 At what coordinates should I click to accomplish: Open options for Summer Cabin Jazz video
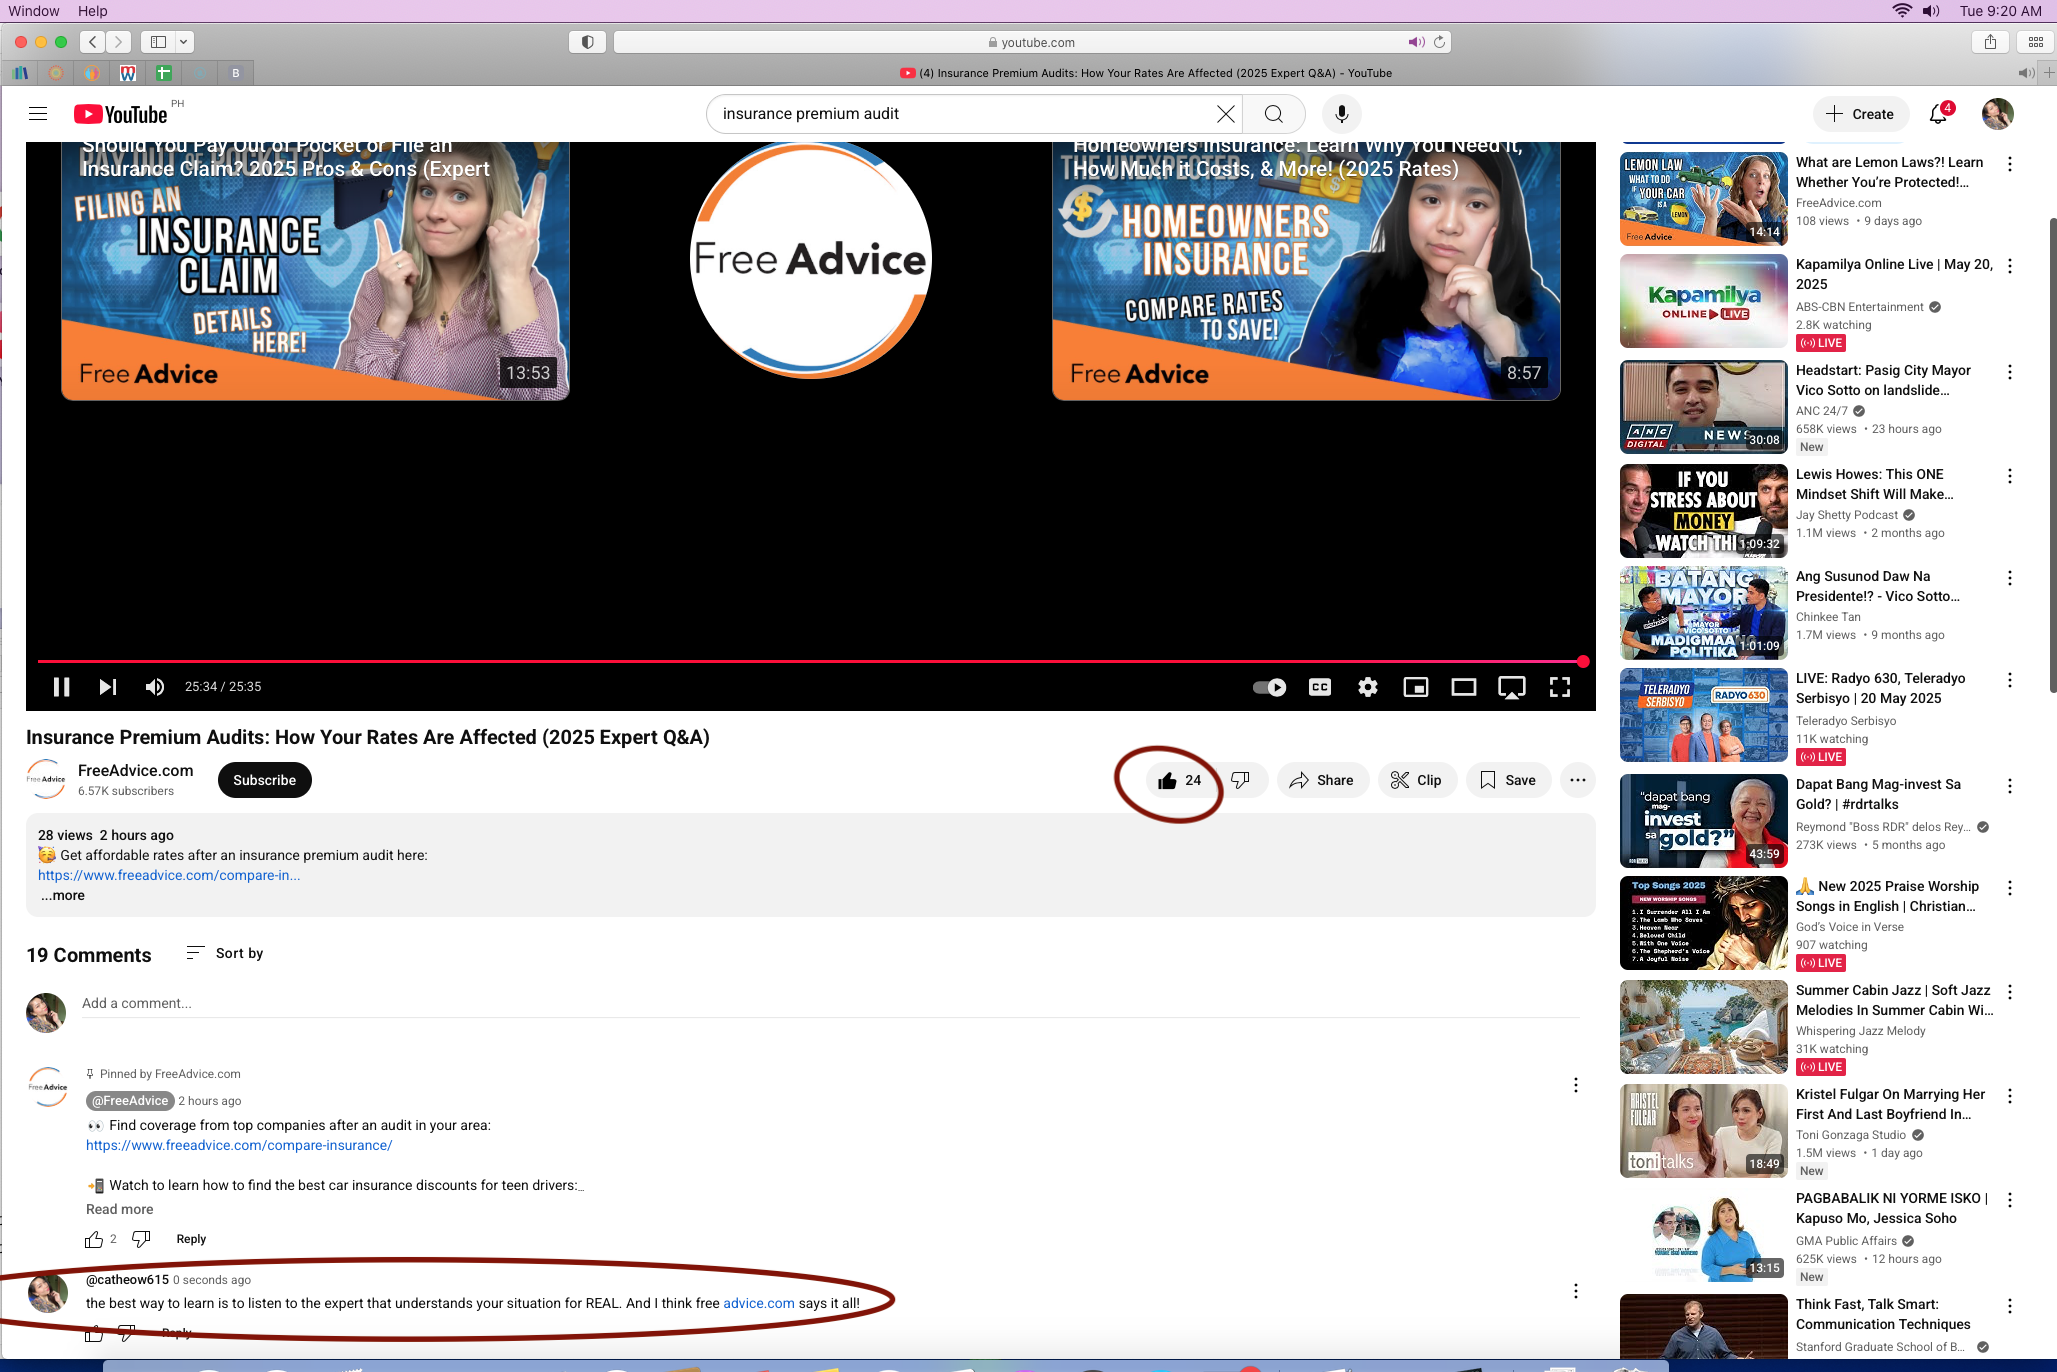(2010, 992)
